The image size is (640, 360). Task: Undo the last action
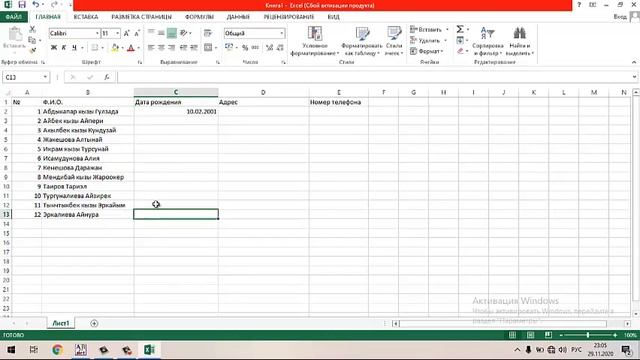[x=36, y=5]
